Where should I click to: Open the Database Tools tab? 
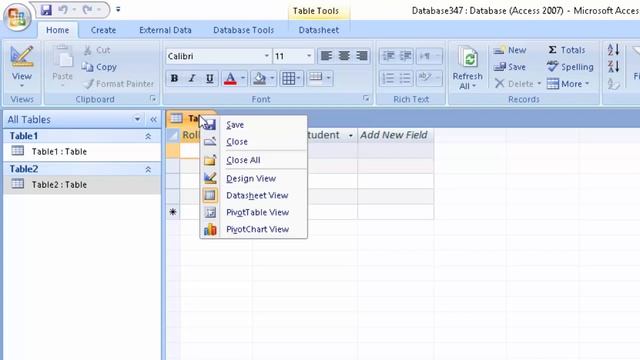[243, 30]
